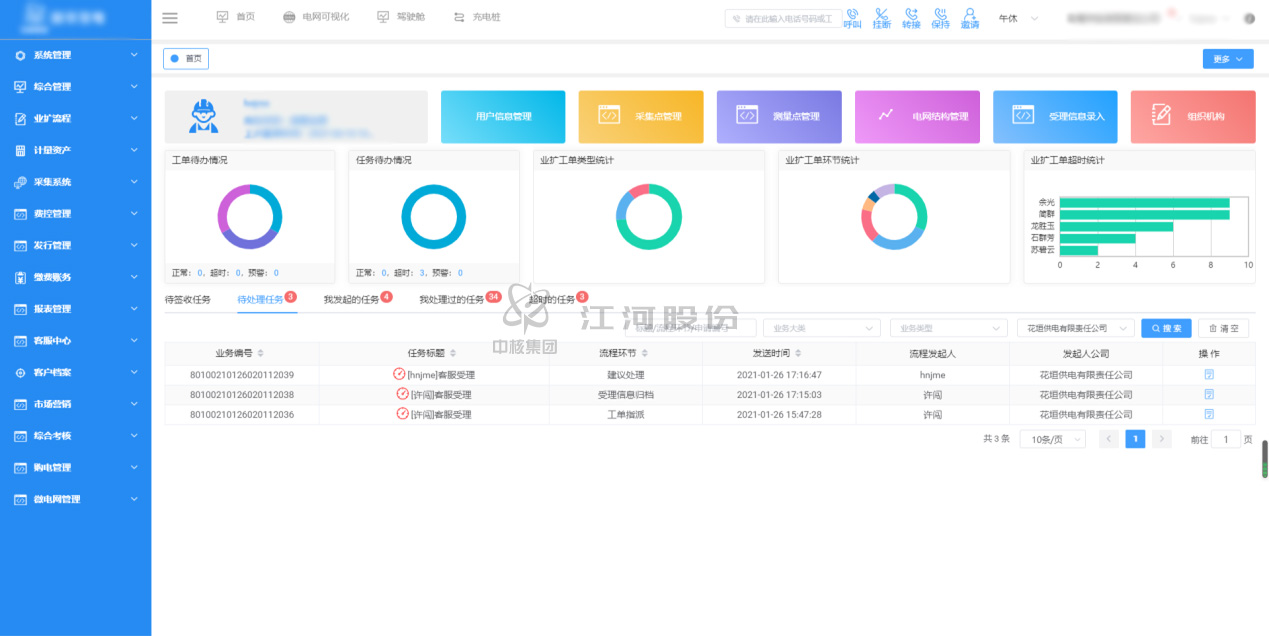The width and height of the screenshot is (1269, 636).
Task: Click the 邀请 invite icon
Action: 970,18
